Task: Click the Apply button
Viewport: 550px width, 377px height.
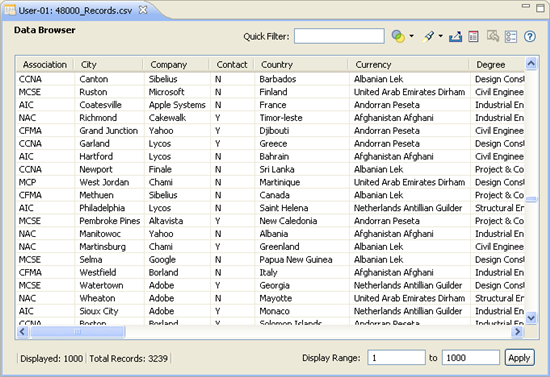Action: pos(519,358)
